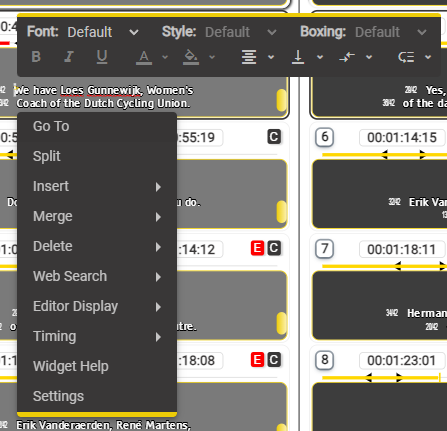
Task: Open the Boxing dropdown
Action: (x=391, y=32)
